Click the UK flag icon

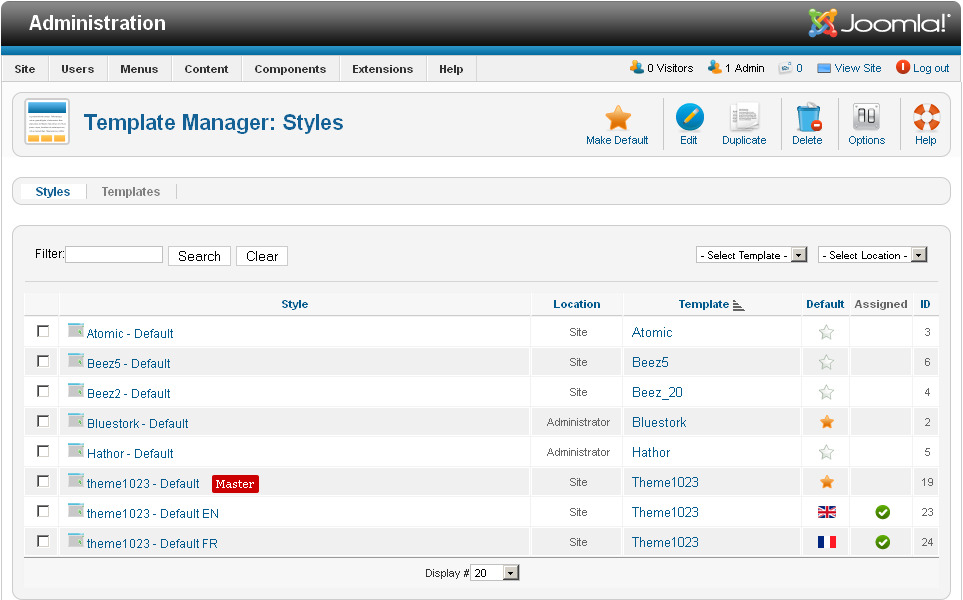827,512
